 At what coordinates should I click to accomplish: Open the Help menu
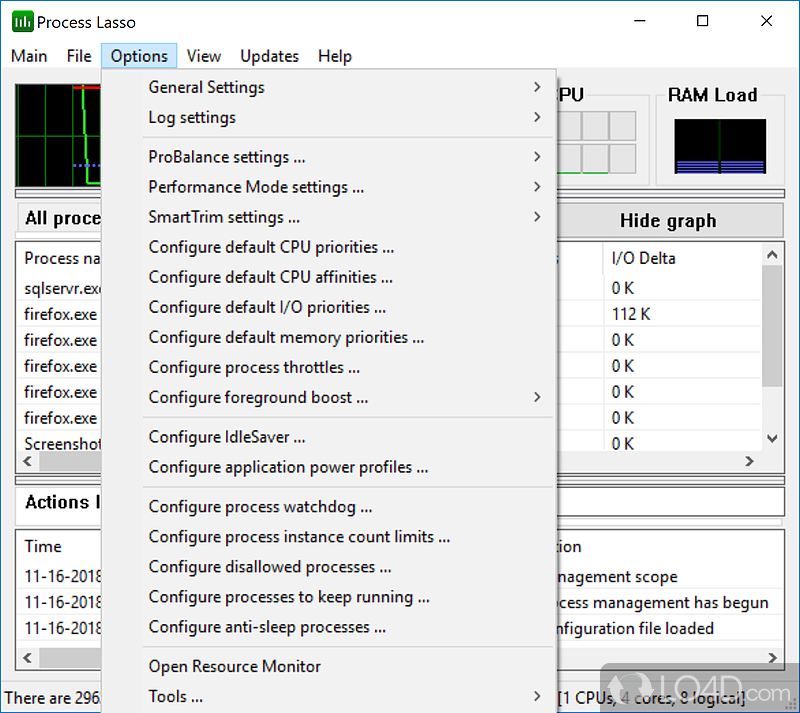(335, 56)
